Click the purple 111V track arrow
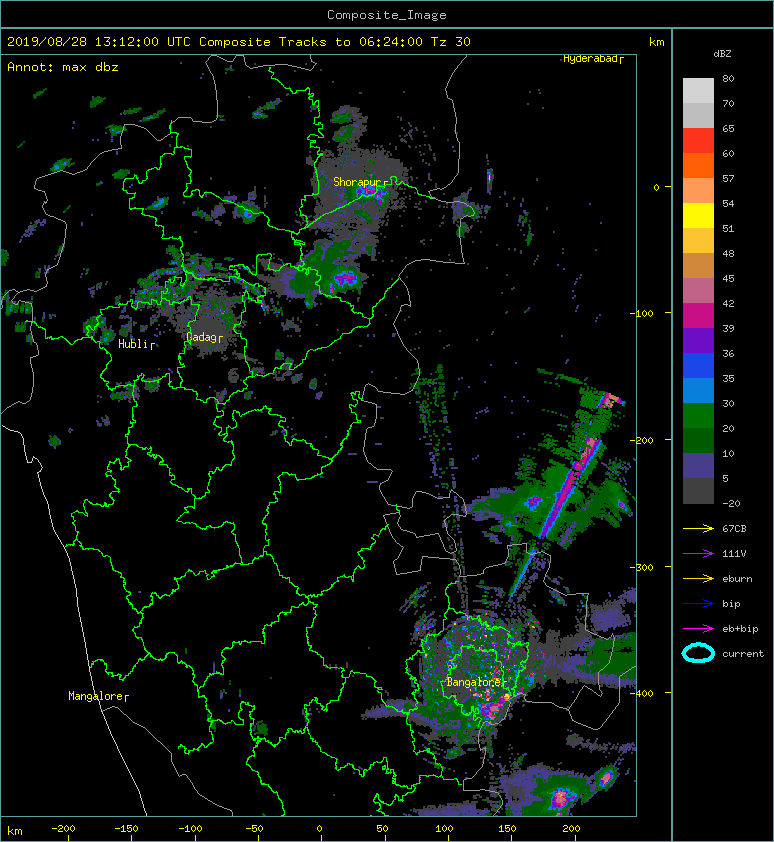Viewport: 774px width, 842px height. coord(698,554)
